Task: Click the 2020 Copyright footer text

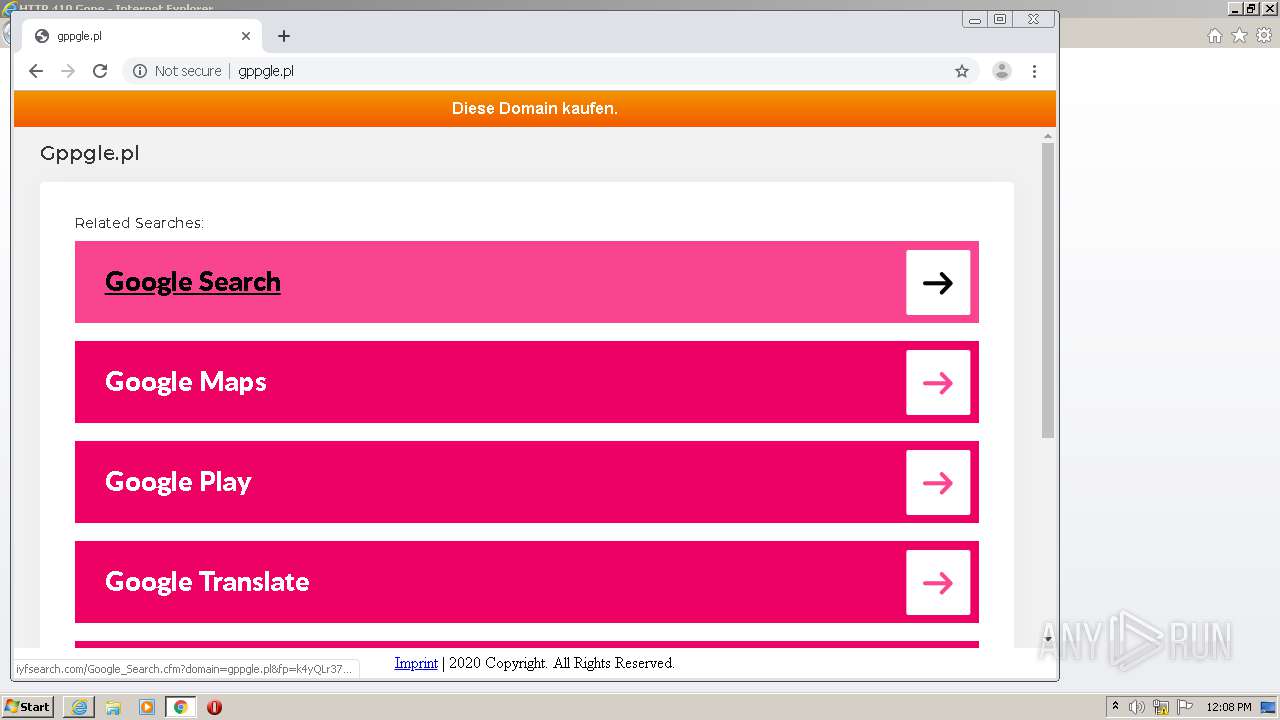Action: [562, 663]
